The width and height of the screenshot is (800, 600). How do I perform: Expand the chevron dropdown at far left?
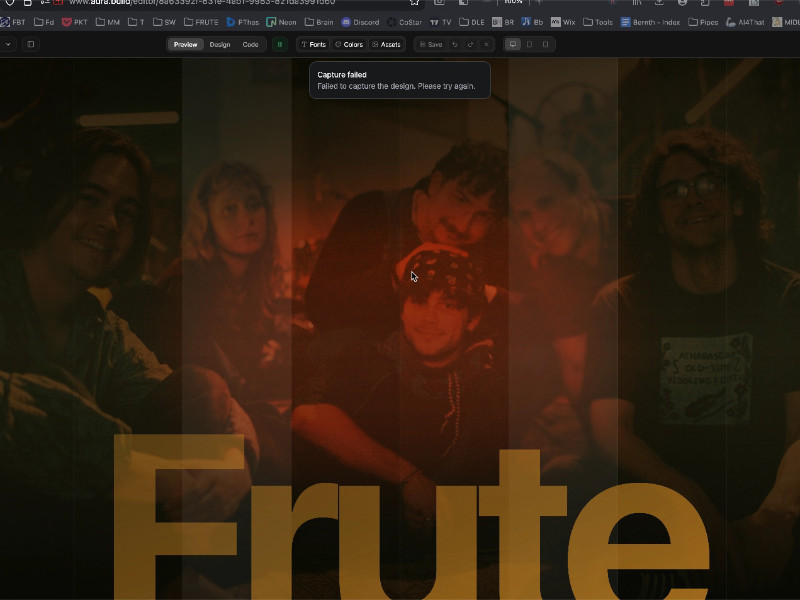point(8,44)
